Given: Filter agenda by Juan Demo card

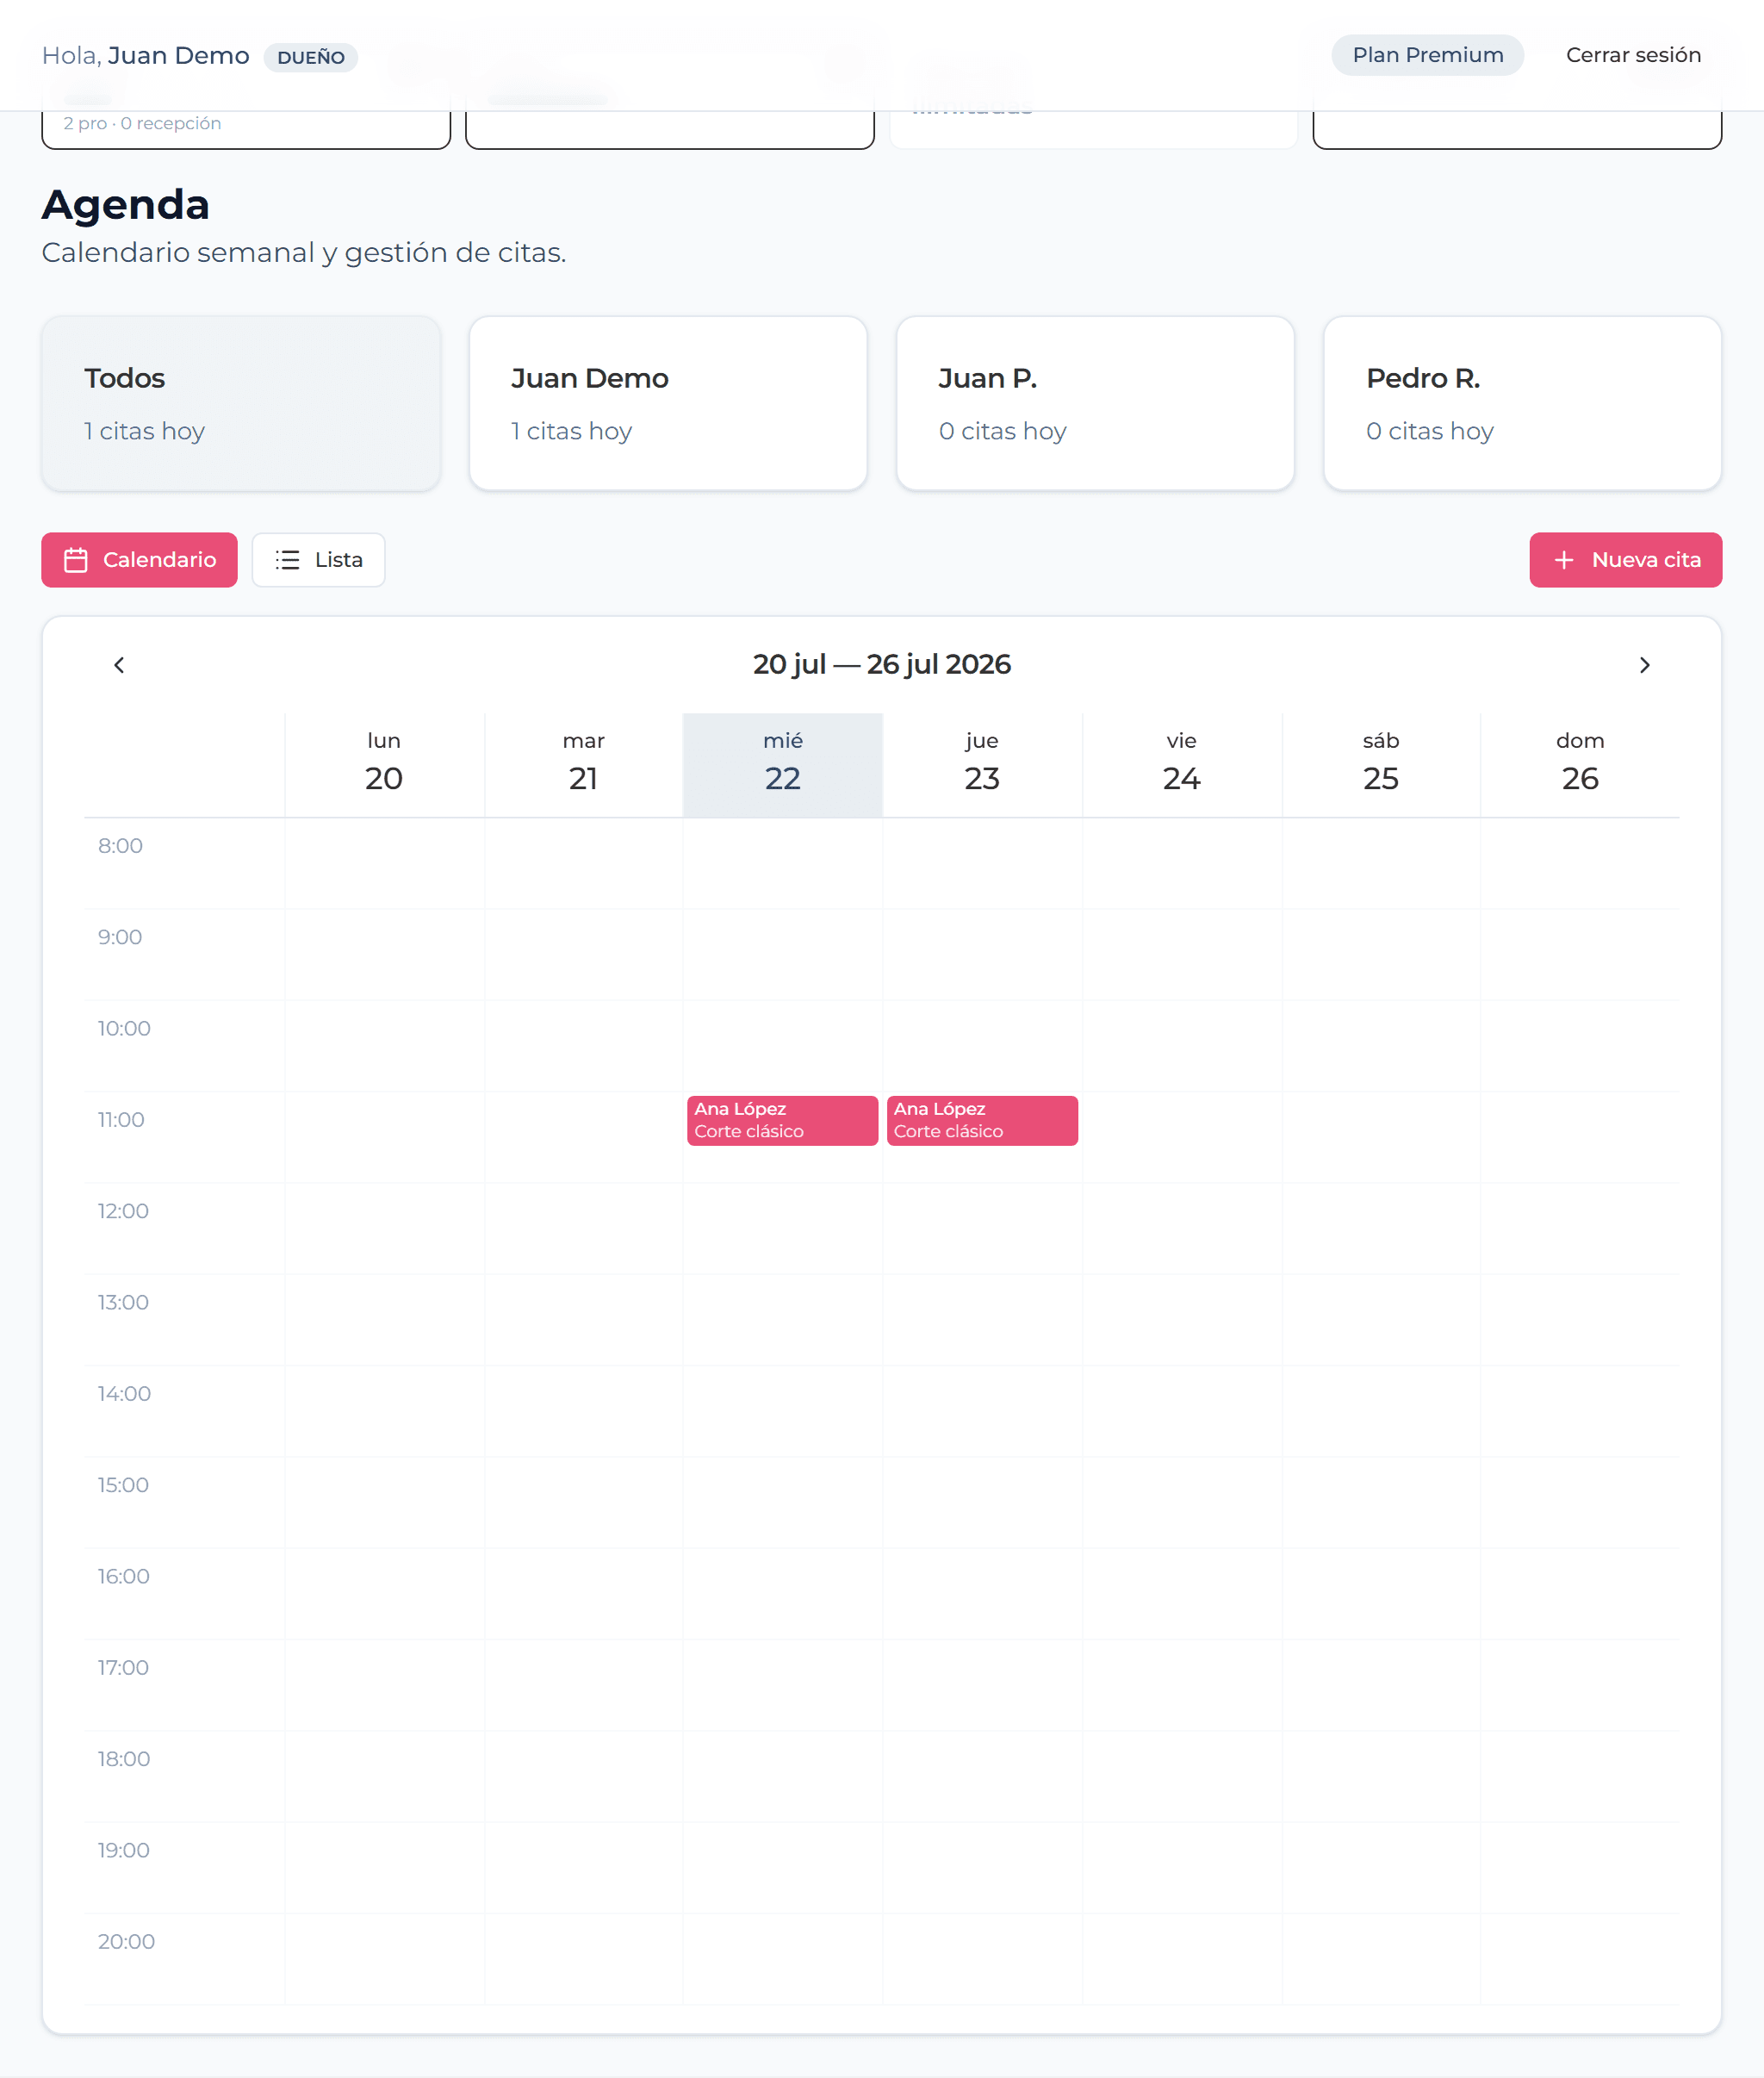Looking at the screenshot, I should click(668, 404).
